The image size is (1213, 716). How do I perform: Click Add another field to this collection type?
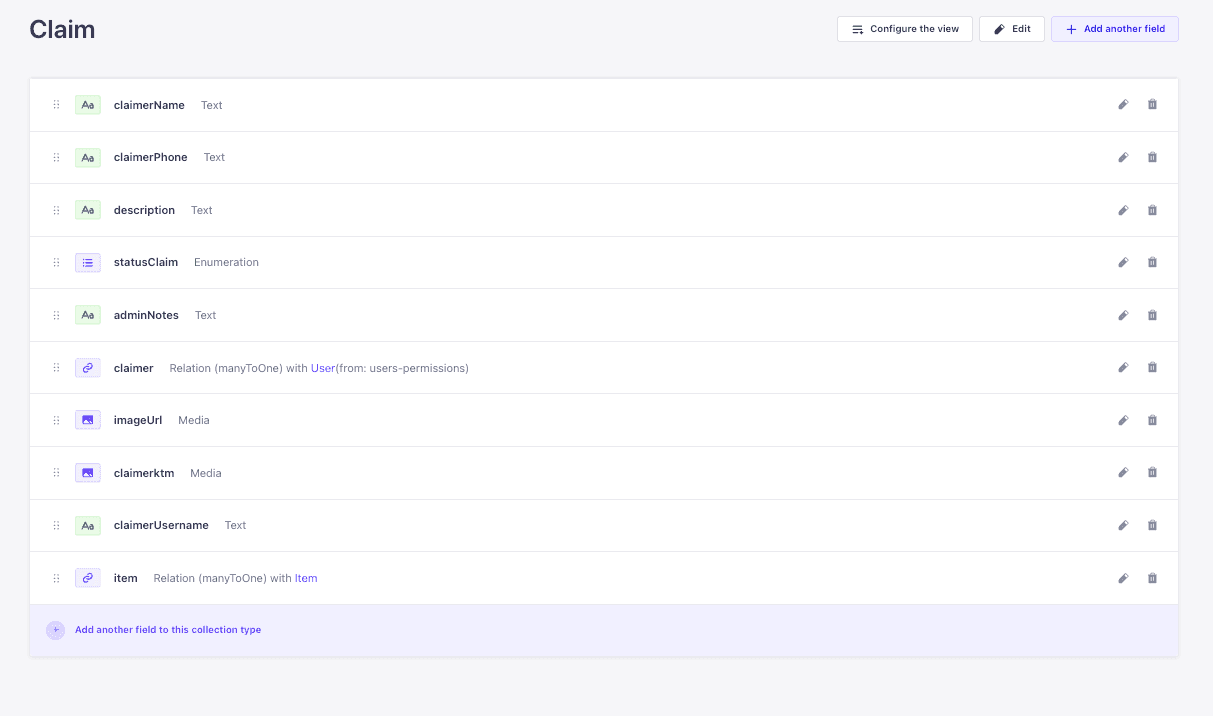coord(167,630)
